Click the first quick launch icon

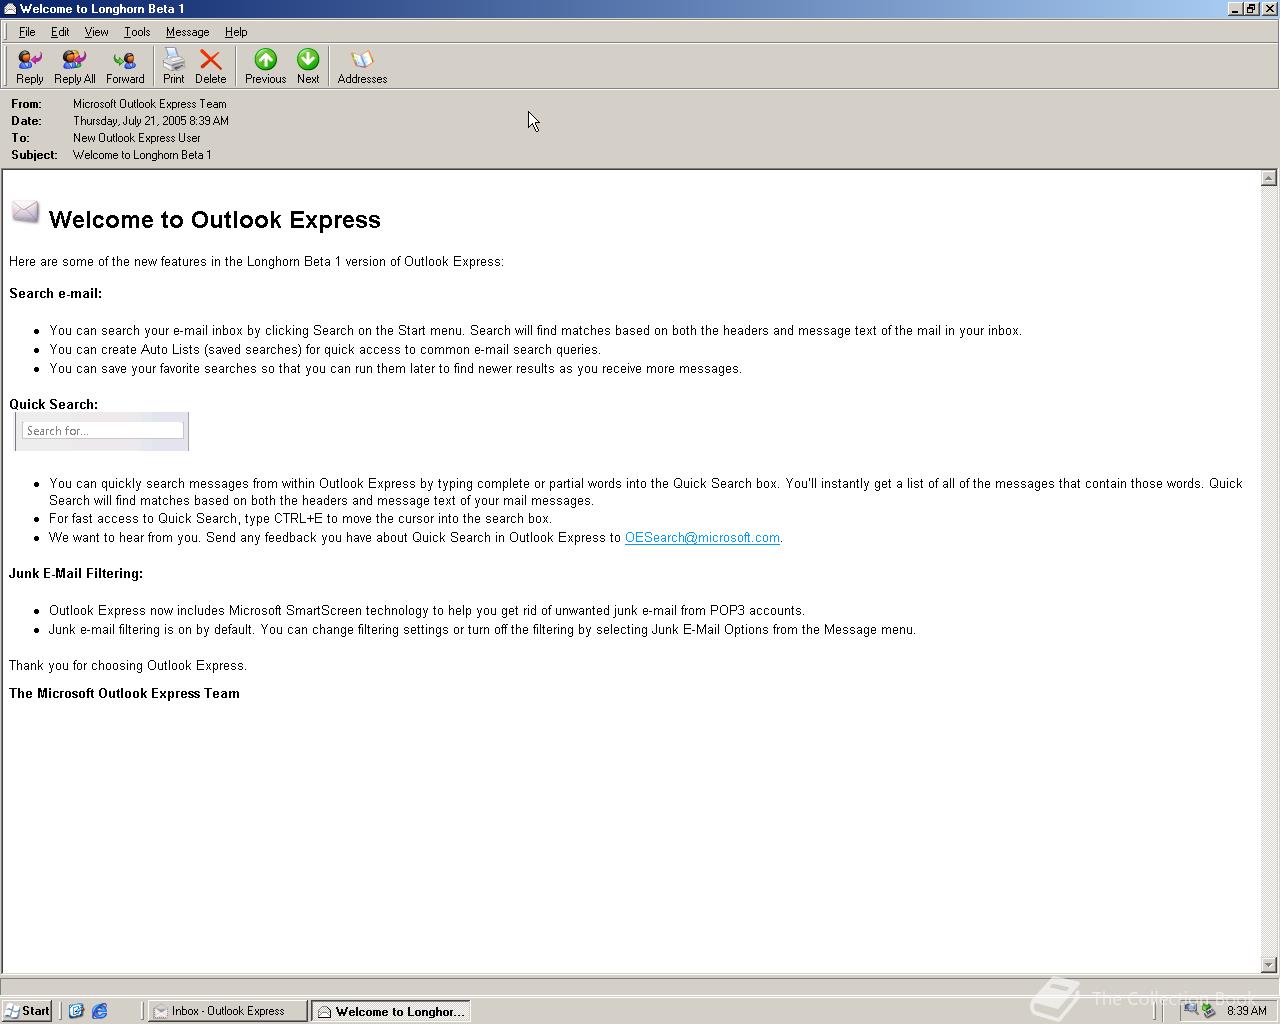point(75,1011)
